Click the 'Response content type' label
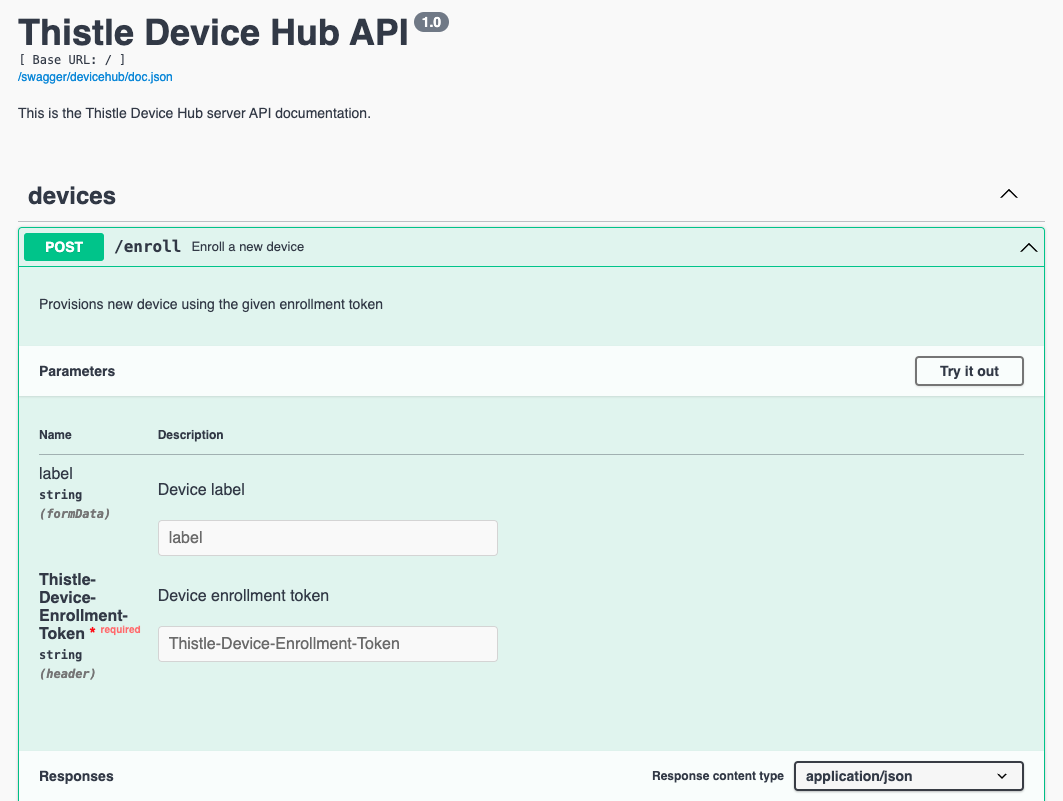1063x801 pixels. tap(718, 776)
